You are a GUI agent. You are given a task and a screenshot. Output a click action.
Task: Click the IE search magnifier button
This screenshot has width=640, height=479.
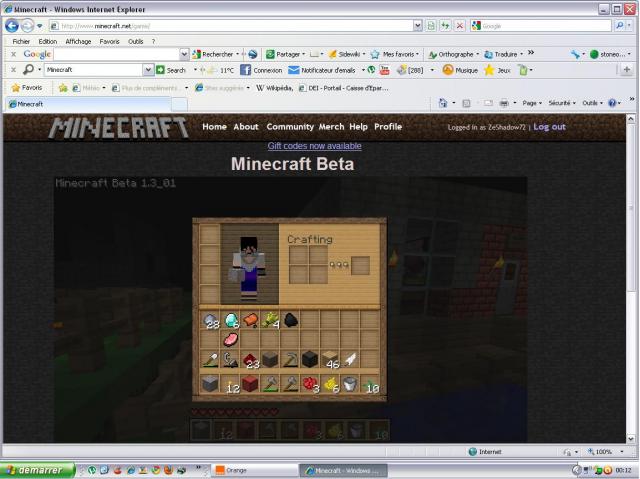620,26
